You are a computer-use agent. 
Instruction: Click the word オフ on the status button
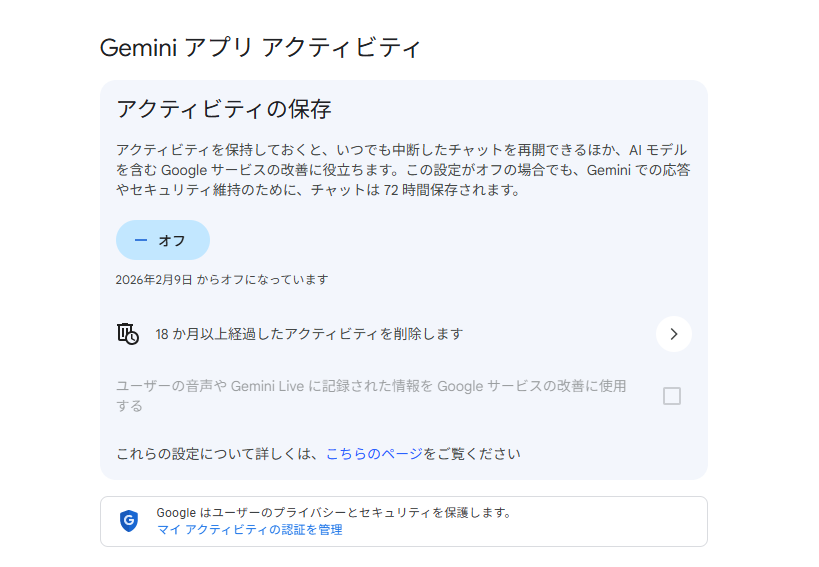coord(172,240)
